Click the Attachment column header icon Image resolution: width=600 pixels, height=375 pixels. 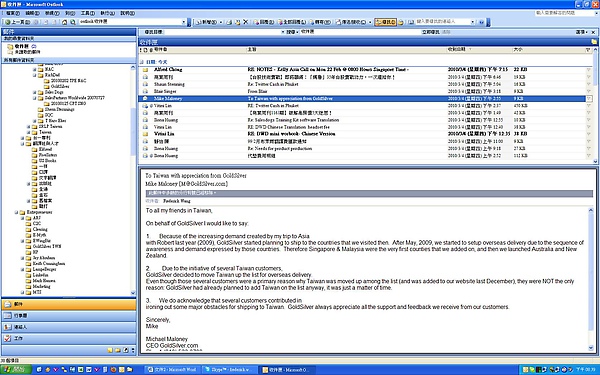pos(151,50)
